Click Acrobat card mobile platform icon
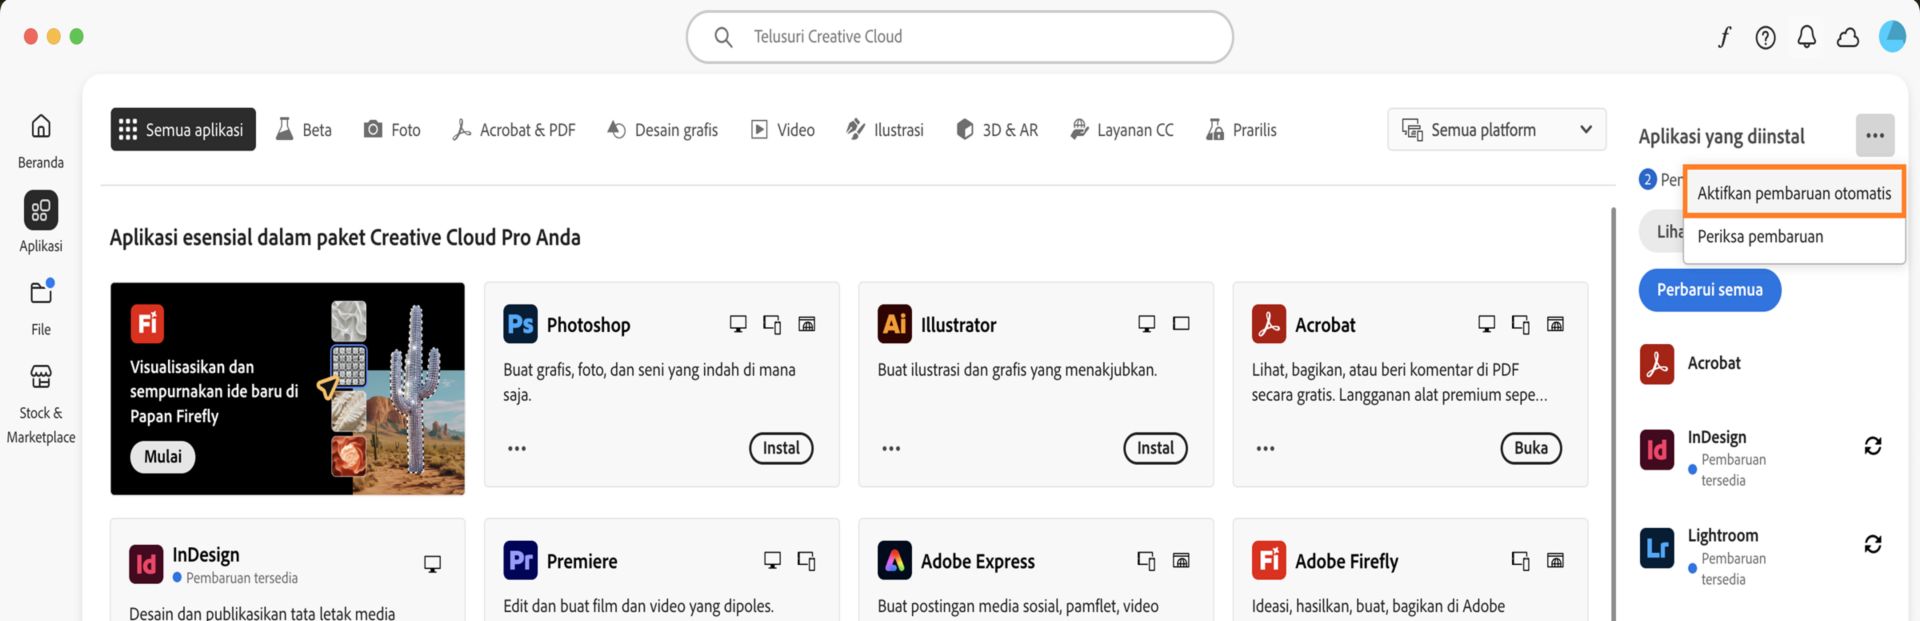The height and width of the screenshot is (621, 1920). [x=1521, y=324]
